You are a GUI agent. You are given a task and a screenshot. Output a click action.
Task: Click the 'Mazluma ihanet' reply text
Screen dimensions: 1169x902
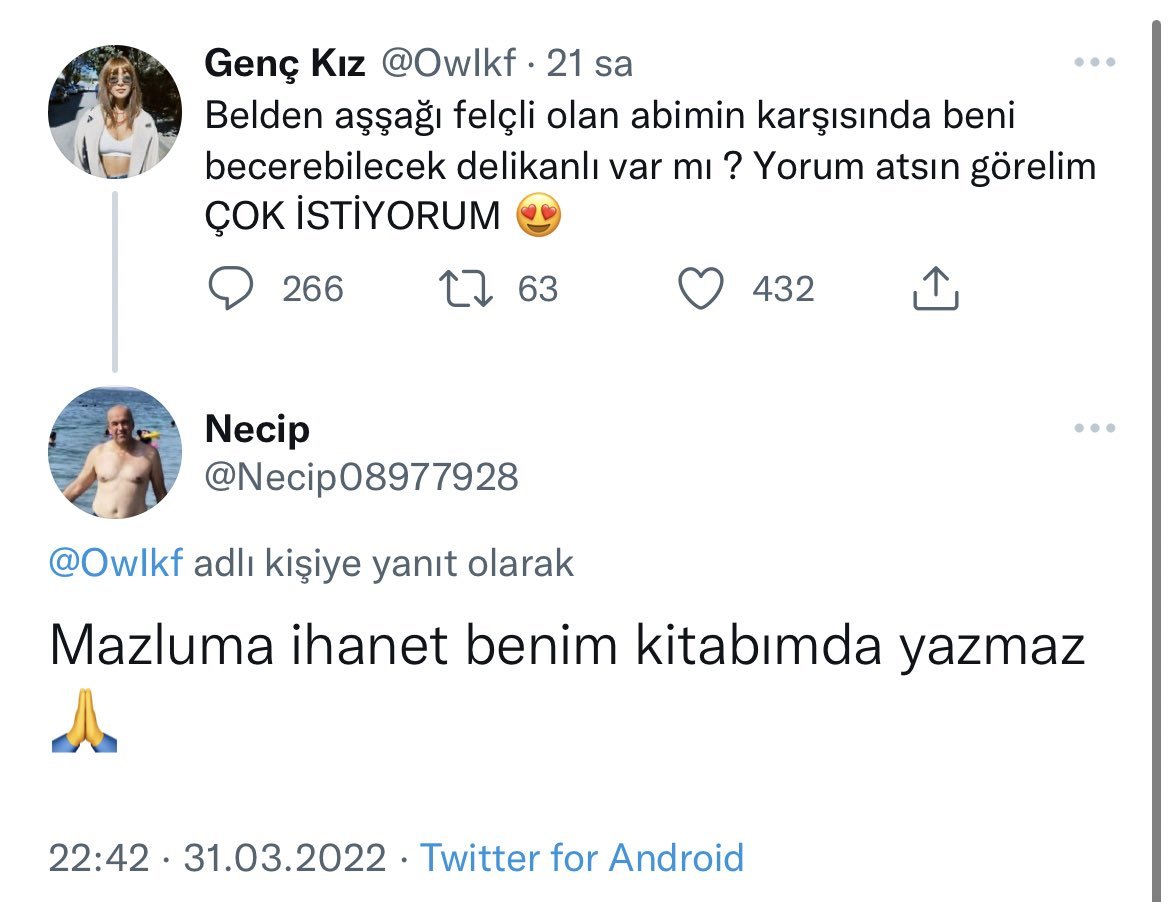click(x=566, y=647)
